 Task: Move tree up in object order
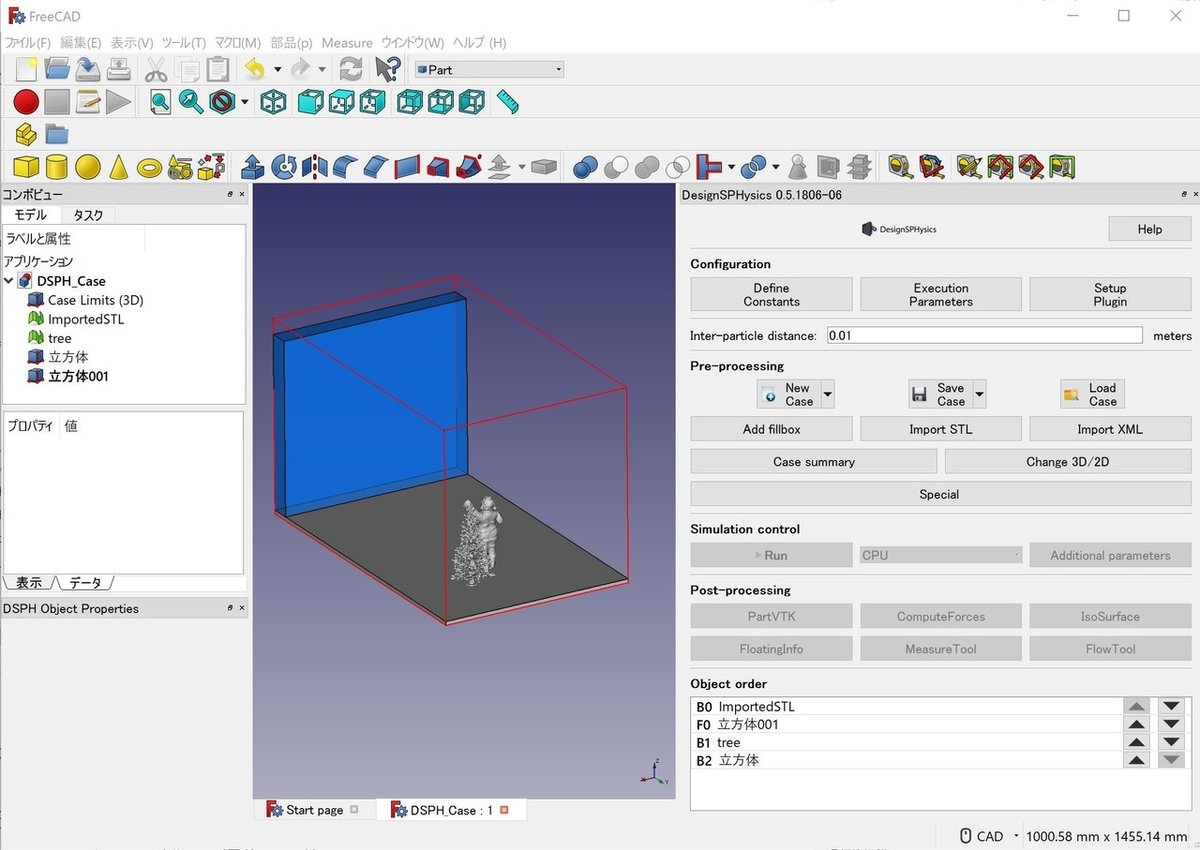click(x=1136, y=742)
